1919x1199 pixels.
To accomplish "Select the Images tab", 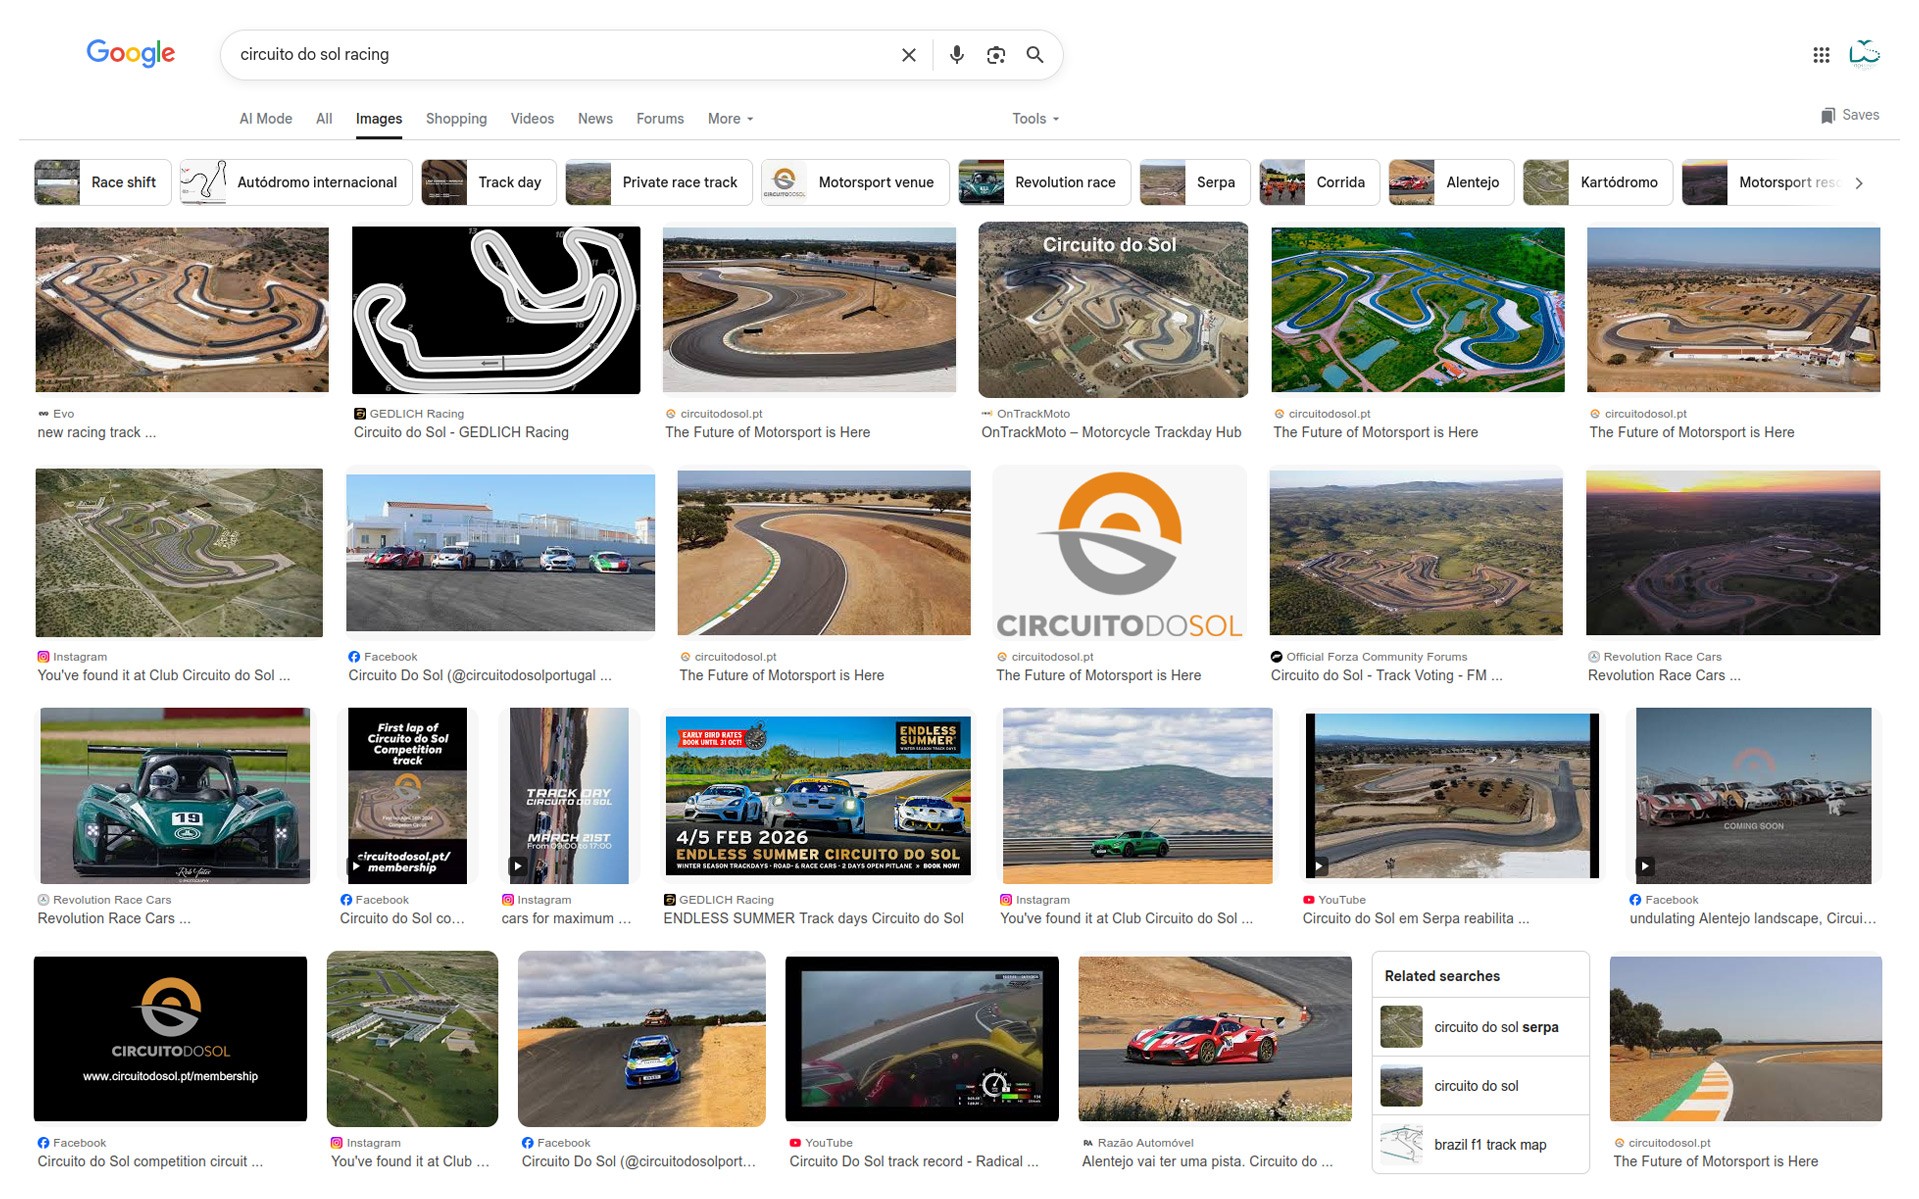I will point(379,119).
